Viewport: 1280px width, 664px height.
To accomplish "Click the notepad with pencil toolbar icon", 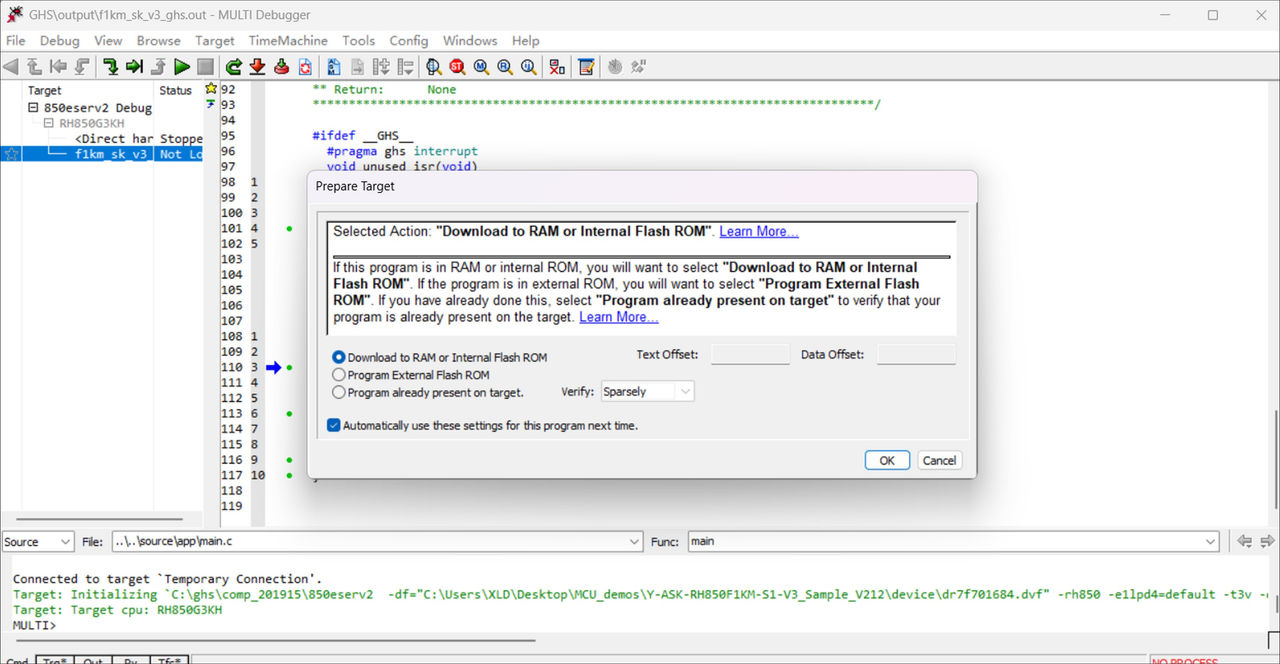I will pyautogui.click(x=587, y=67).
